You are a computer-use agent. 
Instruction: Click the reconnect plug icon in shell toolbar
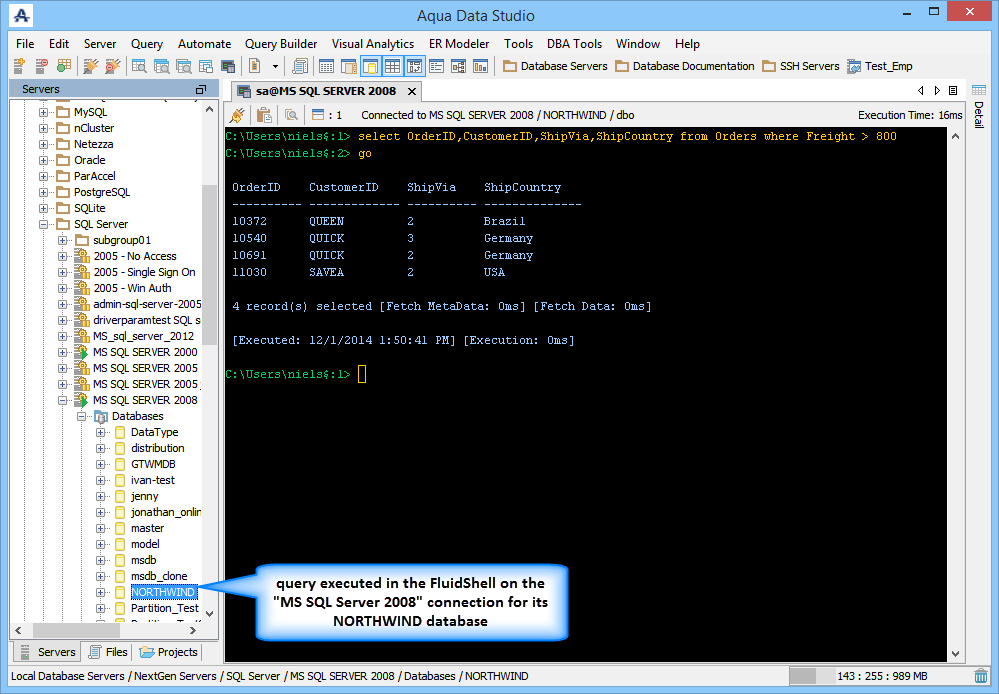pyautogui.click(x=238, y=115)
